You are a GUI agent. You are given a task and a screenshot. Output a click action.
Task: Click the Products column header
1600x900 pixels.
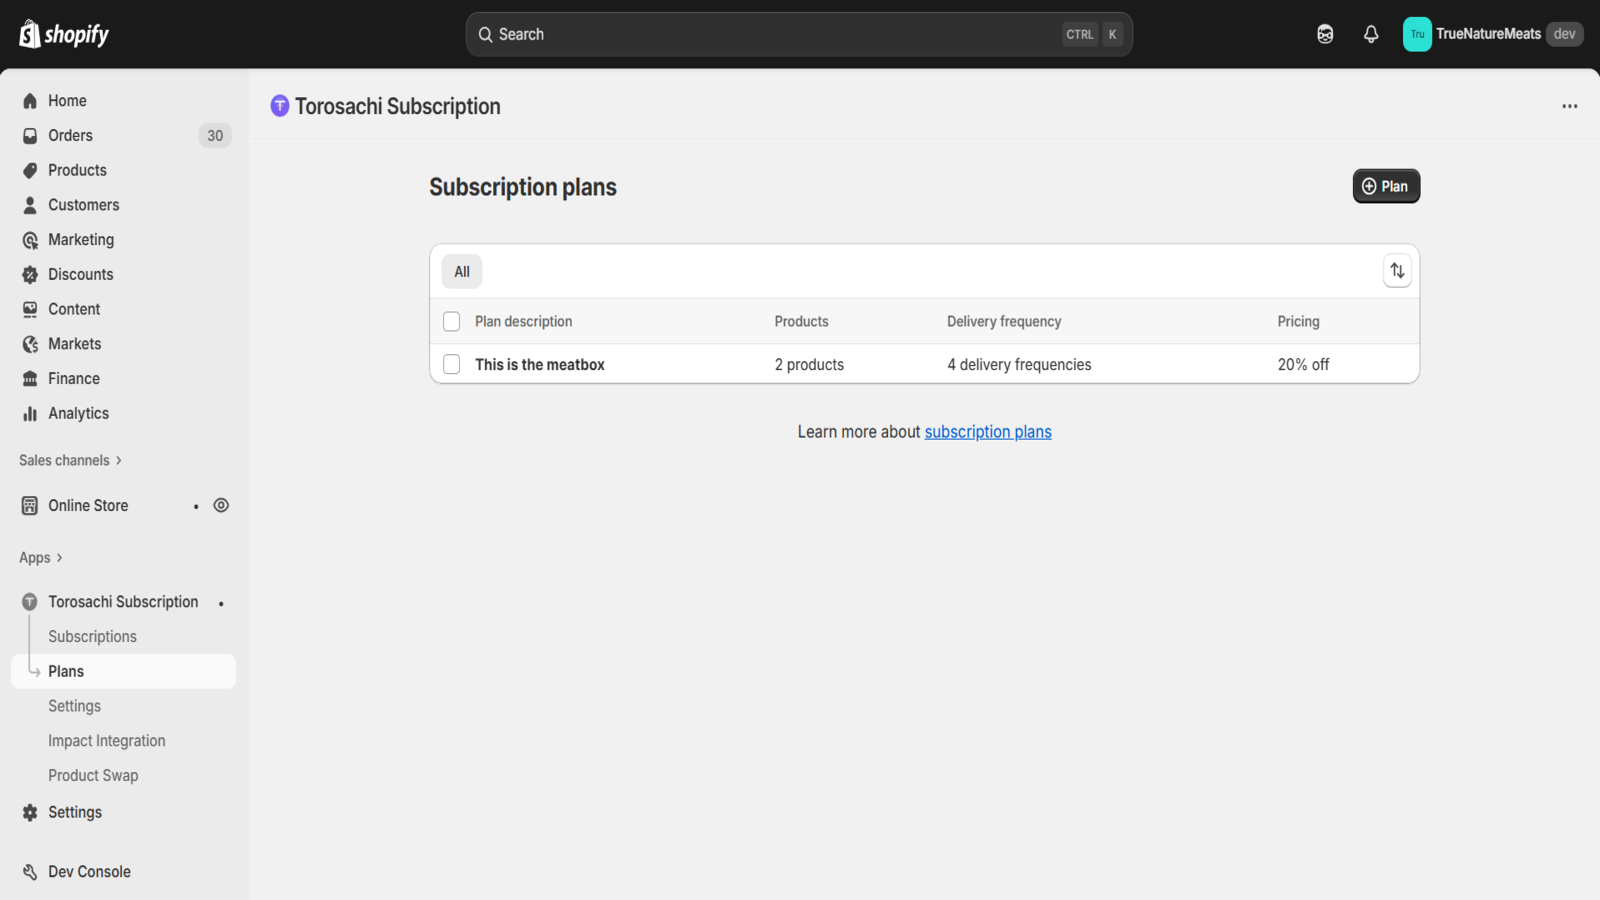point(801,321)
